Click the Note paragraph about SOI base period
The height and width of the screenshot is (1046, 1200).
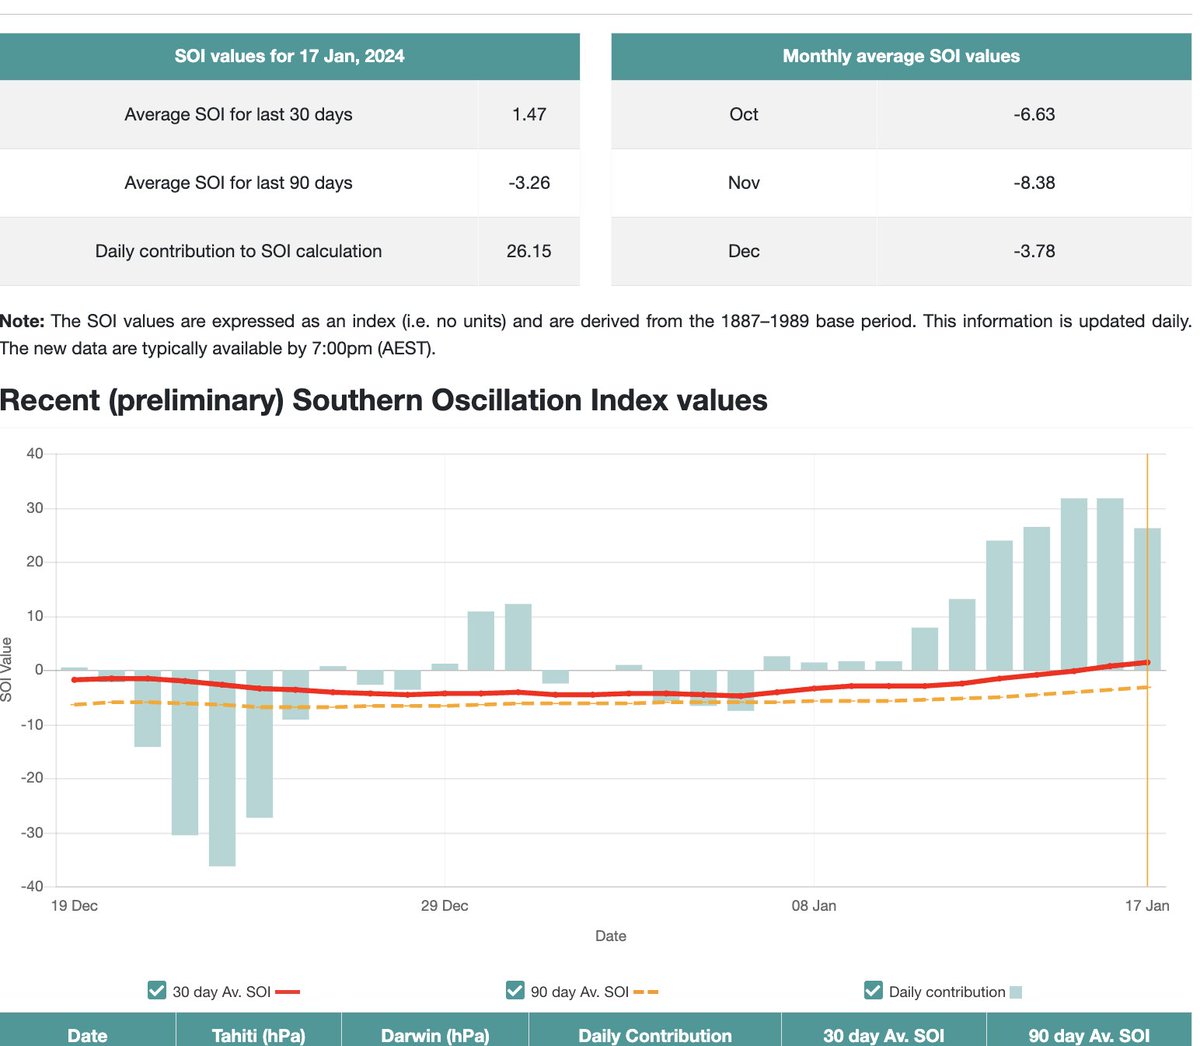click(x=596, y=335)
